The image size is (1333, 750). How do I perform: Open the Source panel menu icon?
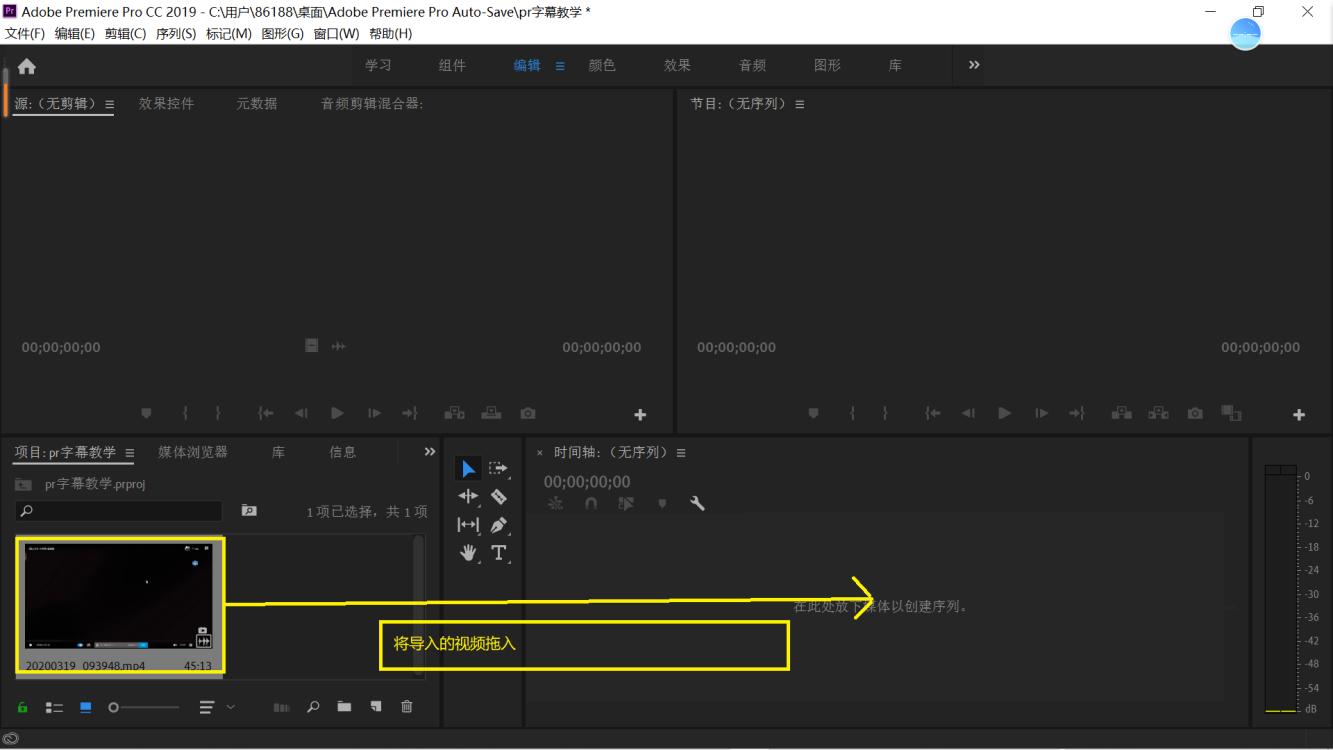[108, 101]
